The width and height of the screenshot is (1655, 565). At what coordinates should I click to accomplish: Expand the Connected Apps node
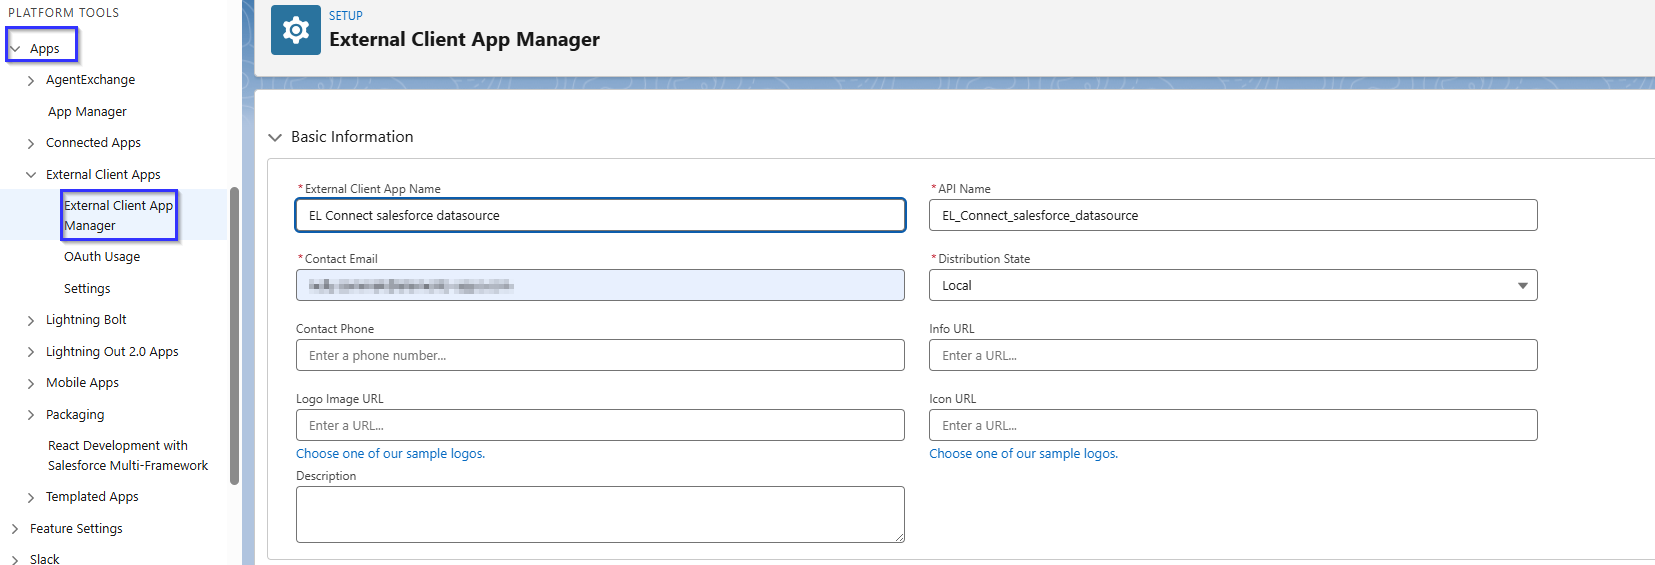[x=31, y=144]
